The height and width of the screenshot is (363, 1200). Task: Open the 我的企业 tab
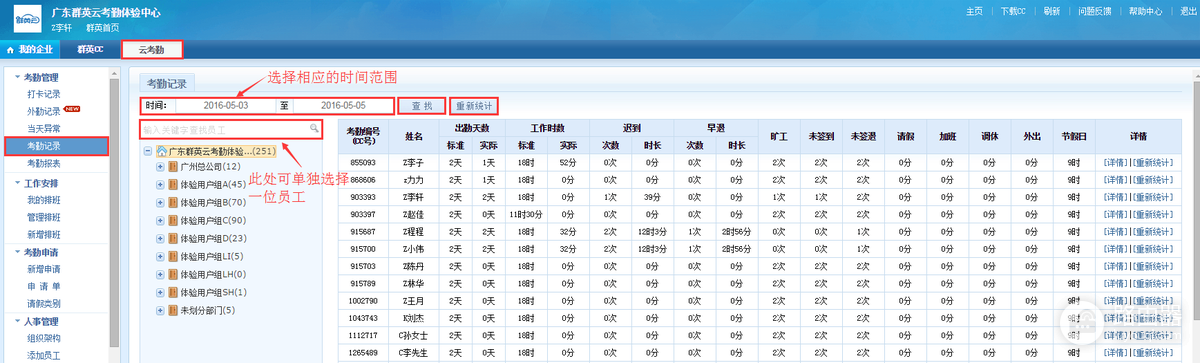(x=30, y=49)
